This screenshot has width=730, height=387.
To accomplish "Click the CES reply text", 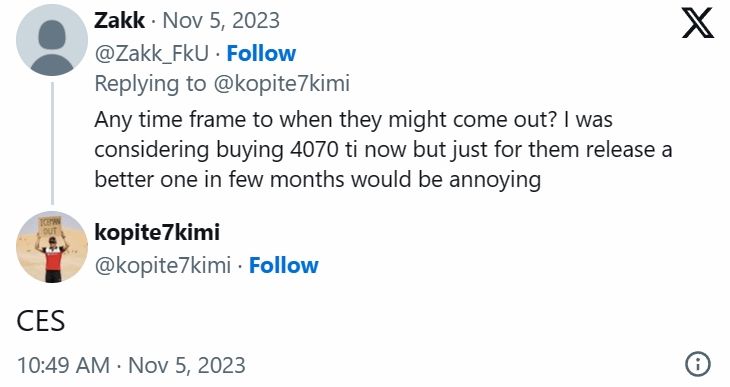I will [41, 321].
